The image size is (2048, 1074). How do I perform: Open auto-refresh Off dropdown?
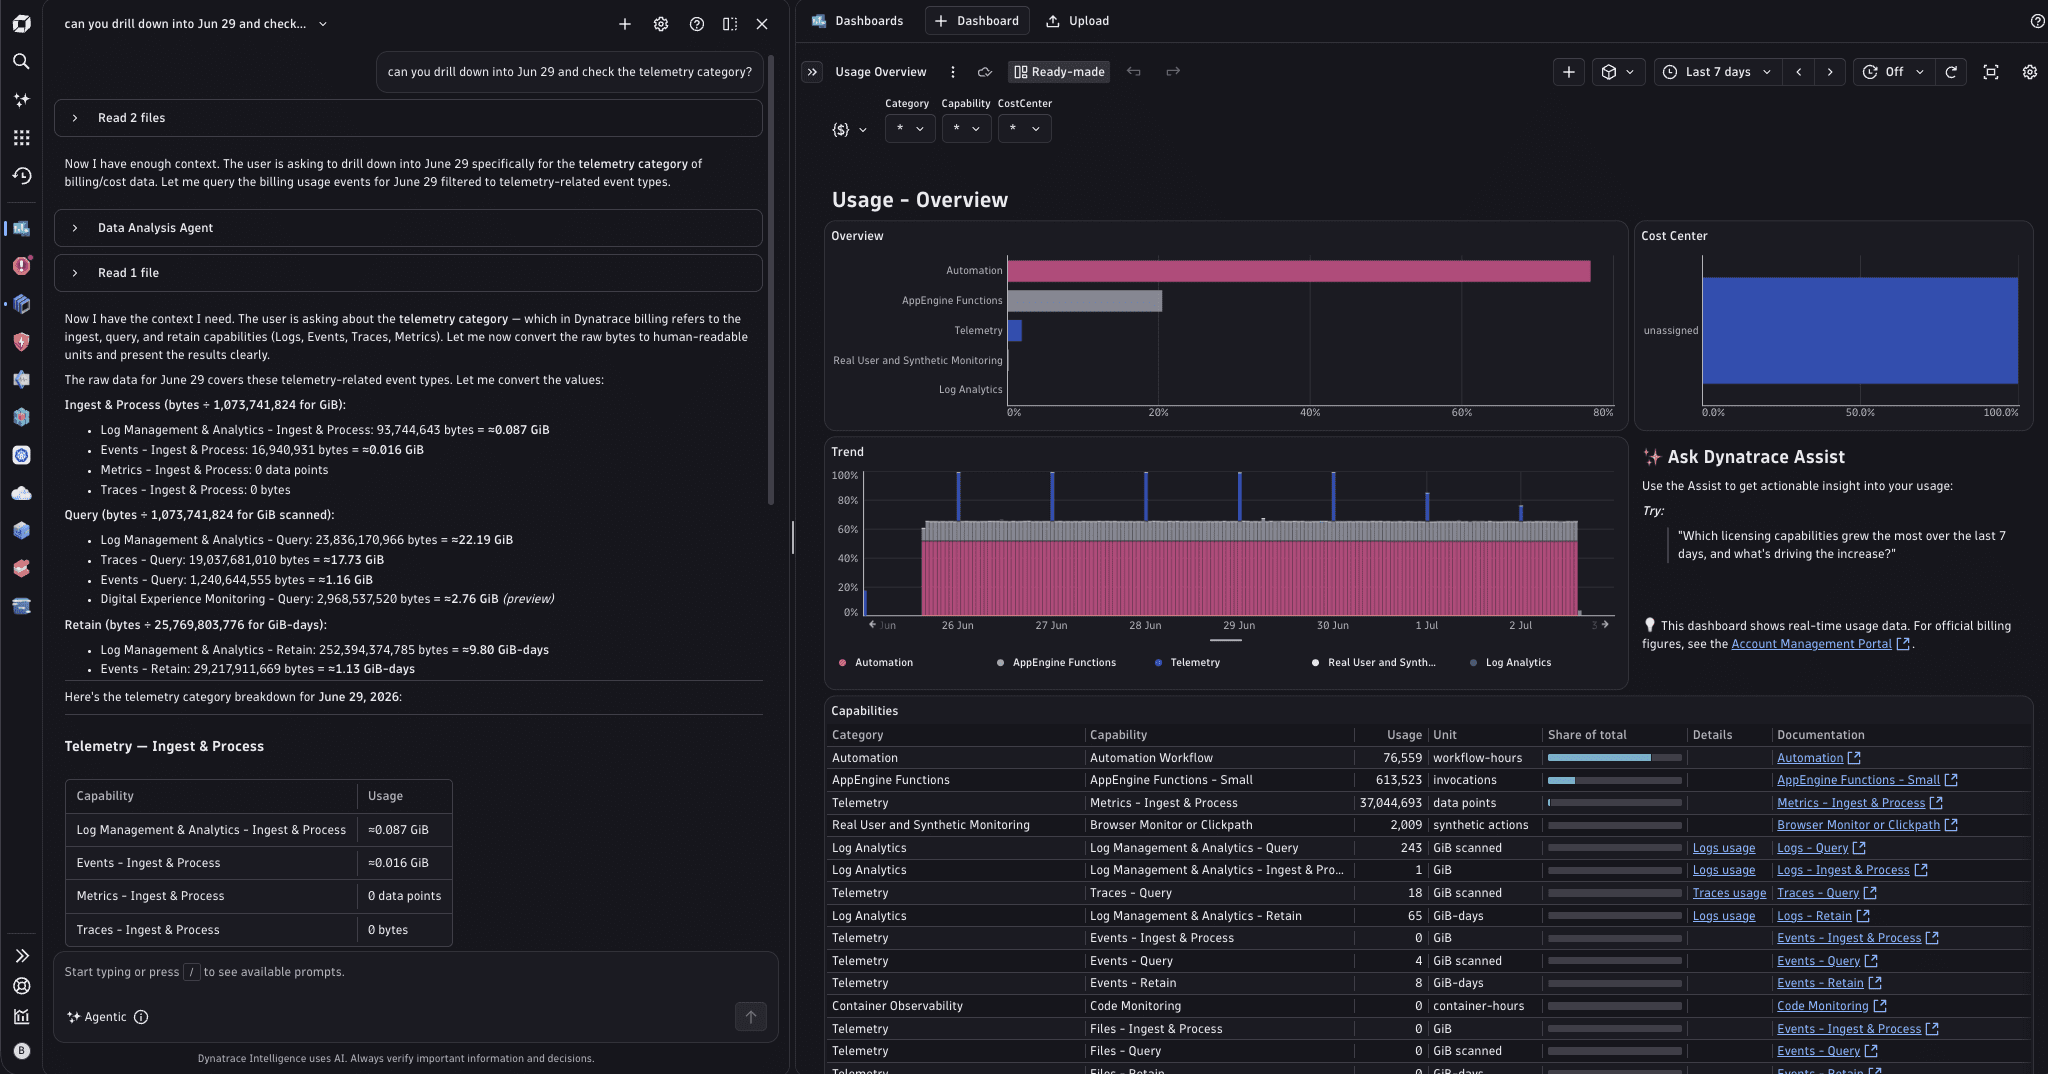[1894, 72]
